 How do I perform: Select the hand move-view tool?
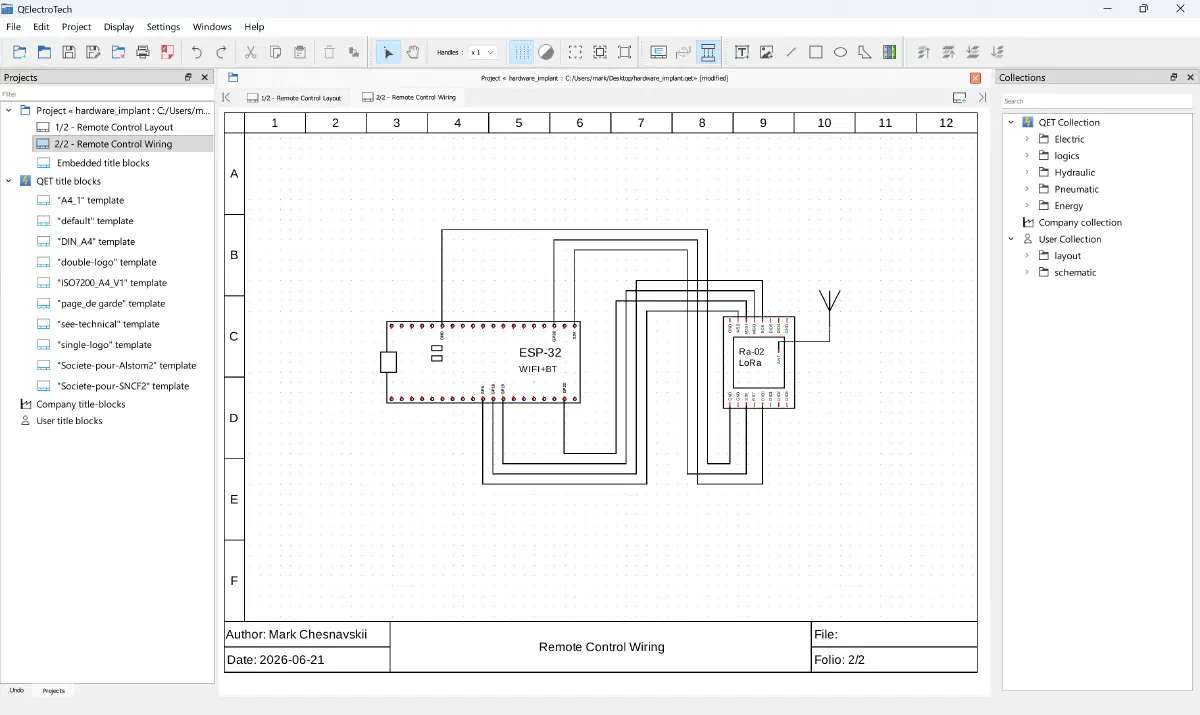(413, 52)
